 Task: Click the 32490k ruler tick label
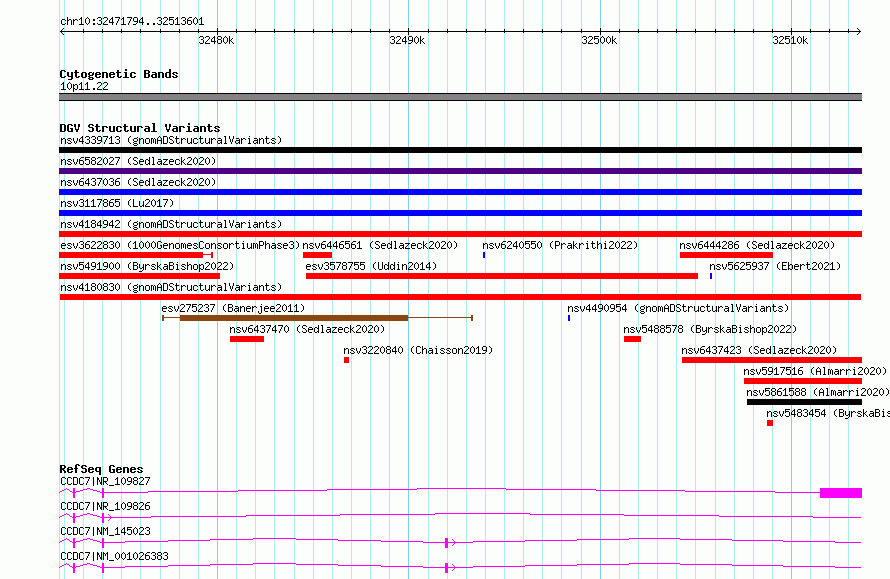coord(408,40)
